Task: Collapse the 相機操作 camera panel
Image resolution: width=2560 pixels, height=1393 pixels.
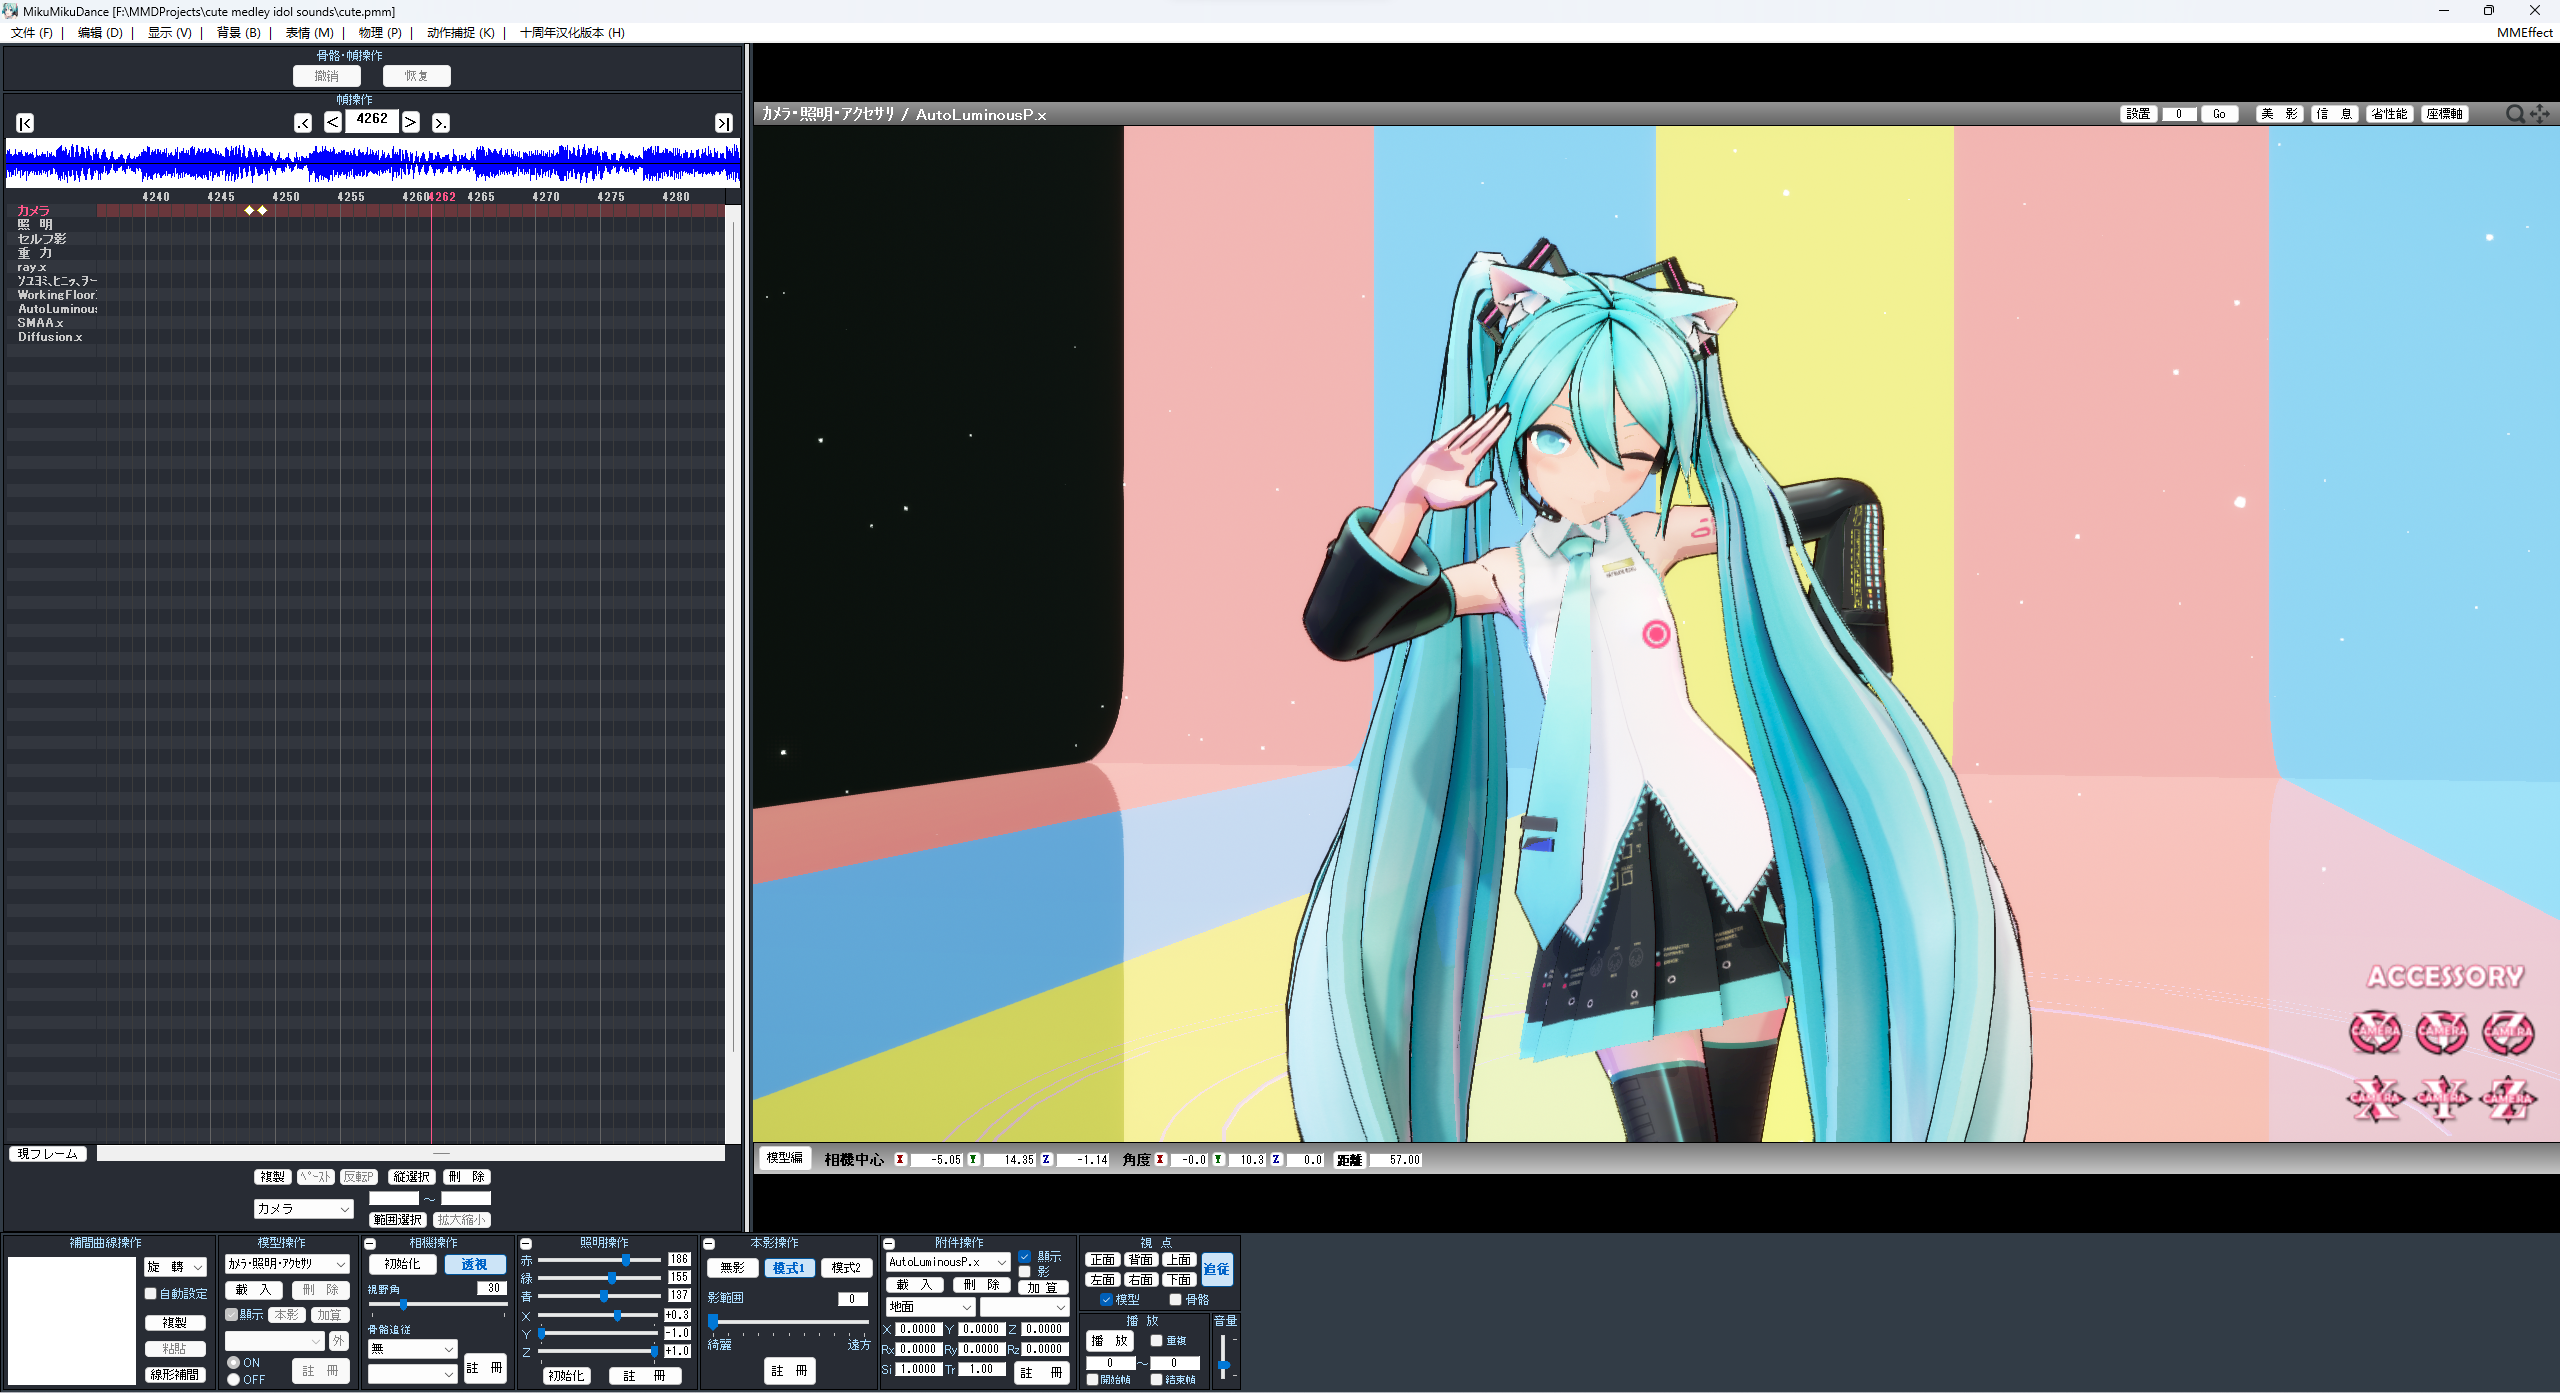Action: coord(370,1244)
